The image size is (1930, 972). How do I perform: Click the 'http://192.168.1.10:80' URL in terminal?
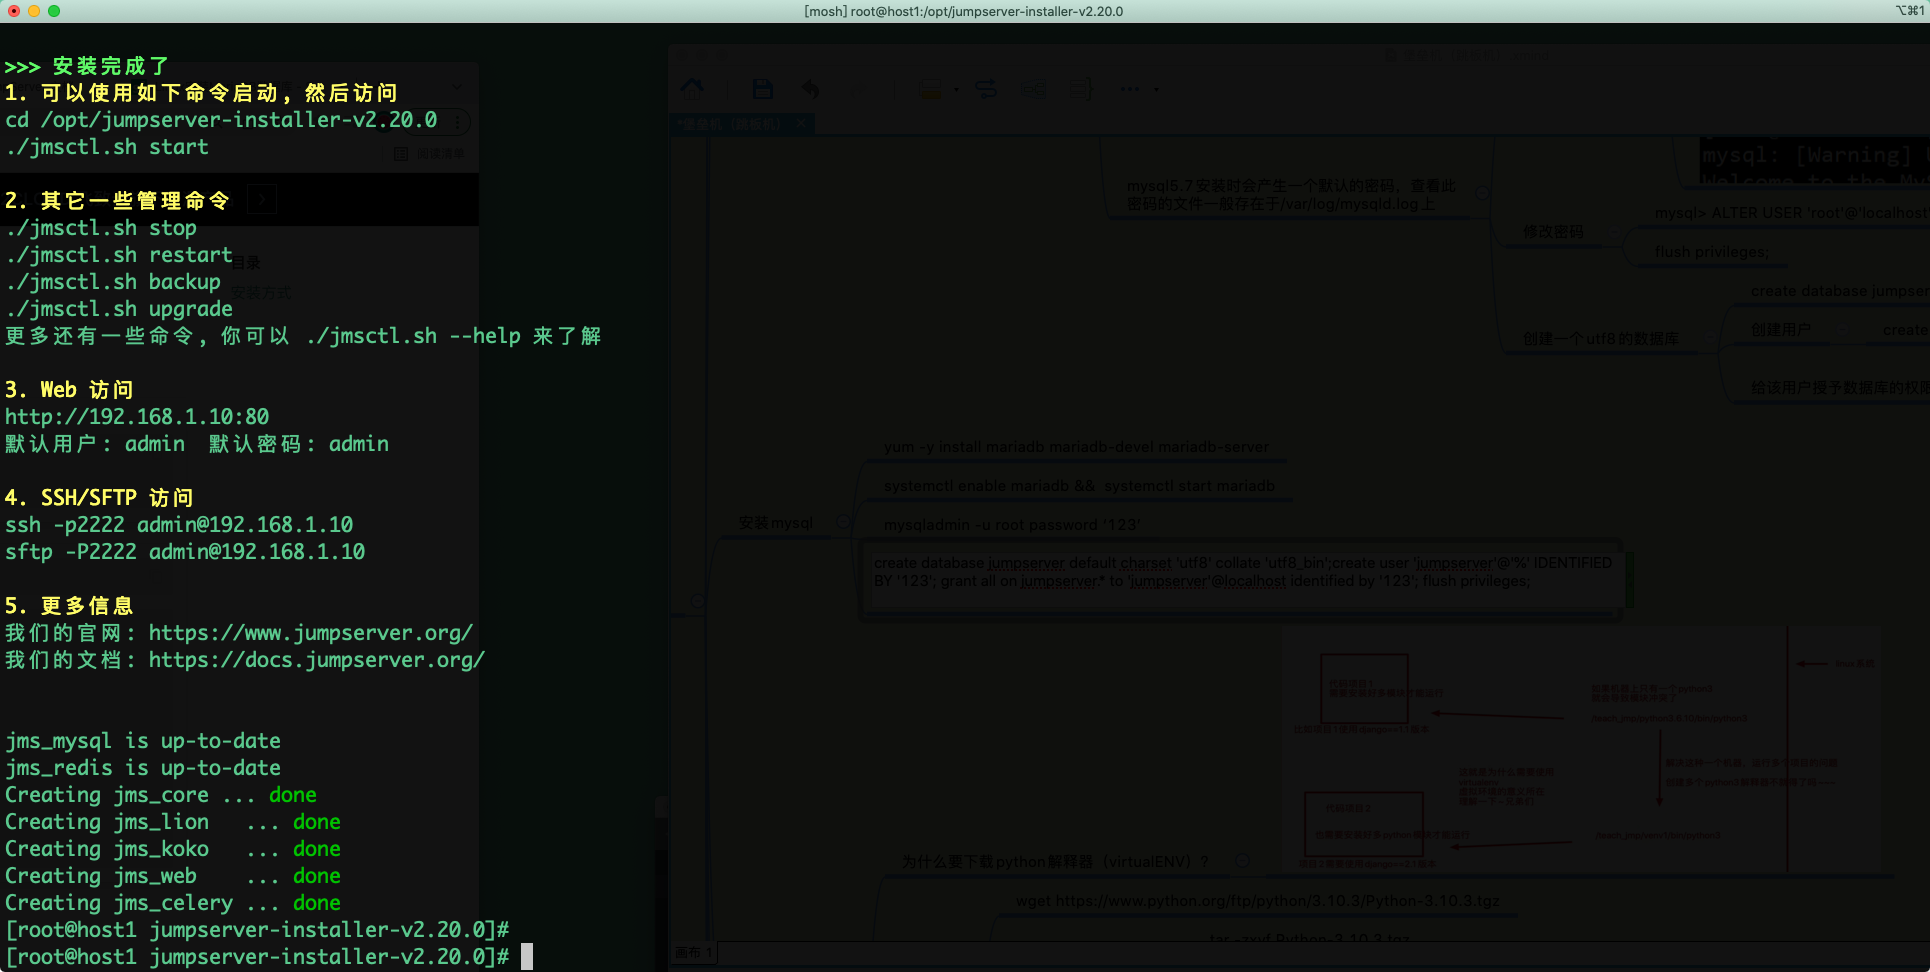click(137, 417)
